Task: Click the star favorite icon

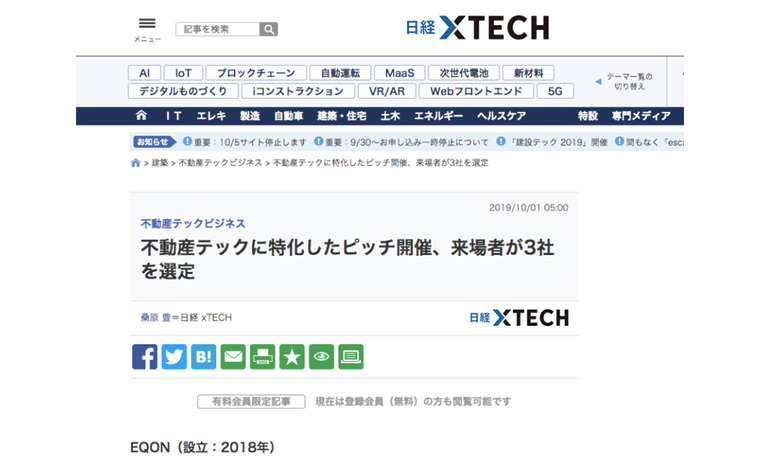Action: click(x=291, y=356)
